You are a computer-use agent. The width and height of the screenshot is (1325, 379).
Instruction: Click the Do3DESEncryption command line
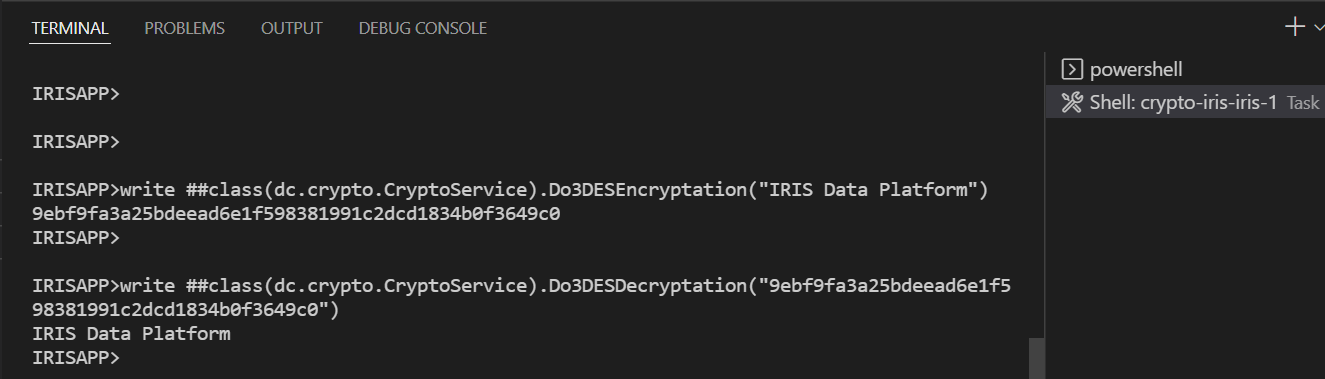510,190
